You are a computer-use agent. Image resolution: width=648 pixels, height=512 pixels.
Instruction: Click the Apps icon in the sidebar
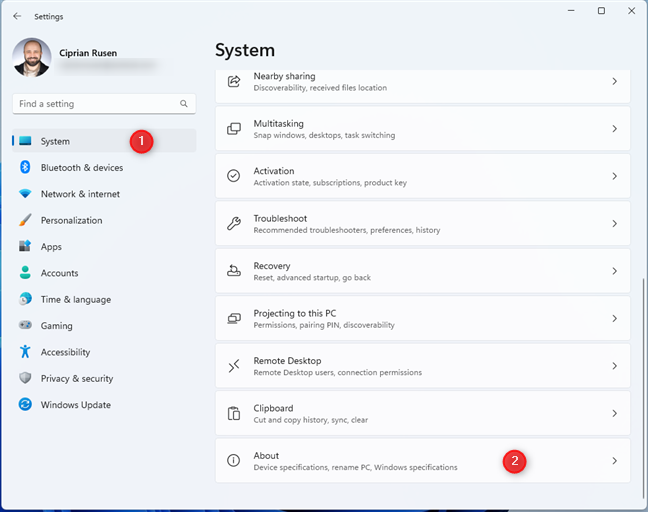pos(25,246)
